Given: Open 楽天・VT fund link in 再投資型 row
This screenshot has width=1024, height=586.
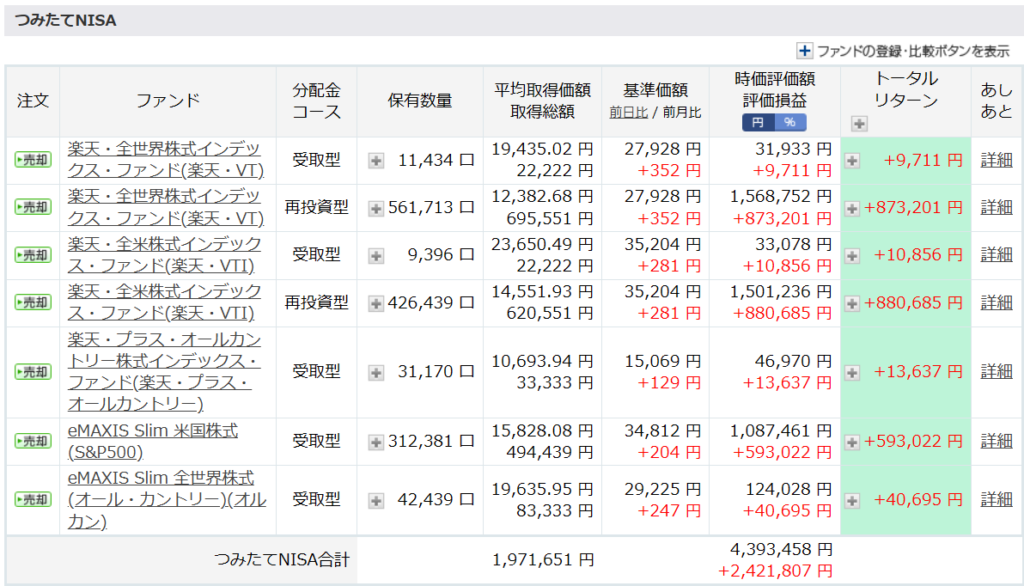Looking at the screenshot, I should click(x=166, y=207).
